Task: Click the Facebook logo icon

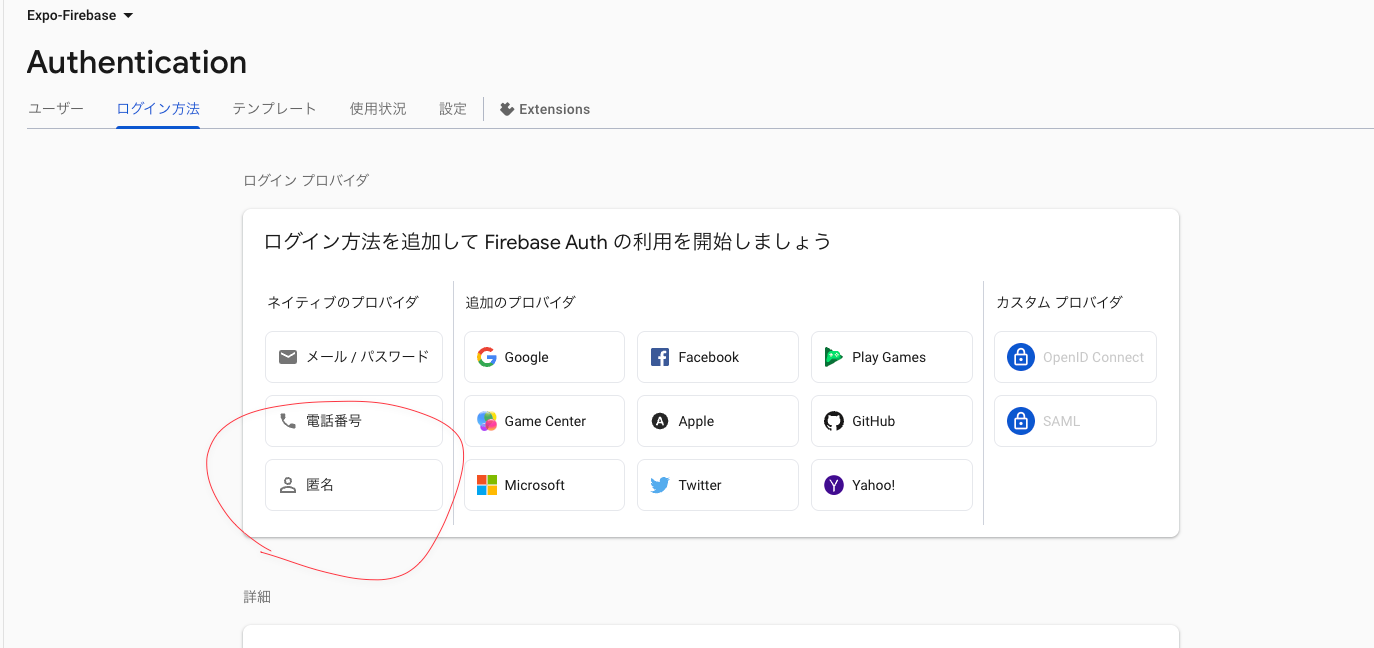Action: pyautogui.click(x=660, y=357)
